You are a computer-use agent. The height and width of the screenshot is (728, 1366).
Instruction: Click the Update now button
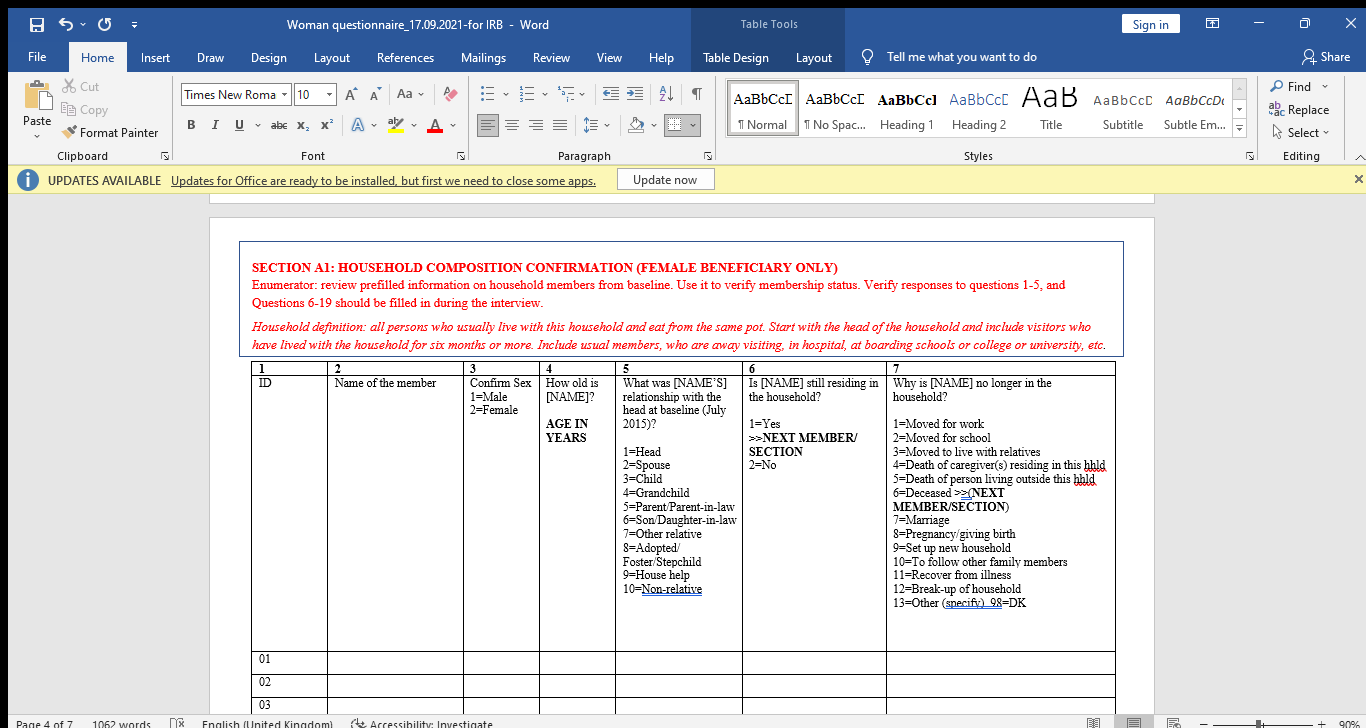tap(665, 180)
